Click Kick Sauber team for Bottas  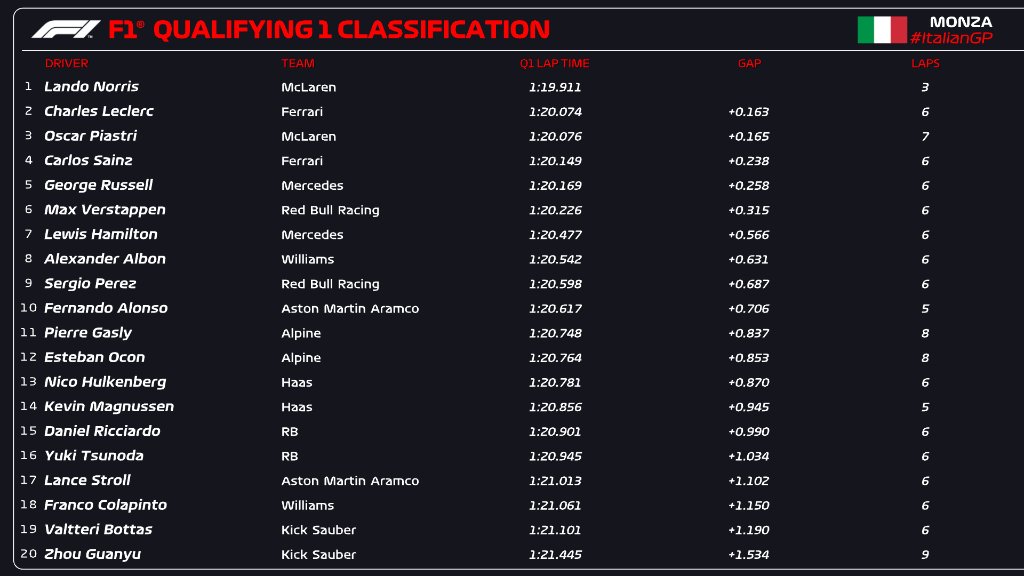tap(319, 530)
